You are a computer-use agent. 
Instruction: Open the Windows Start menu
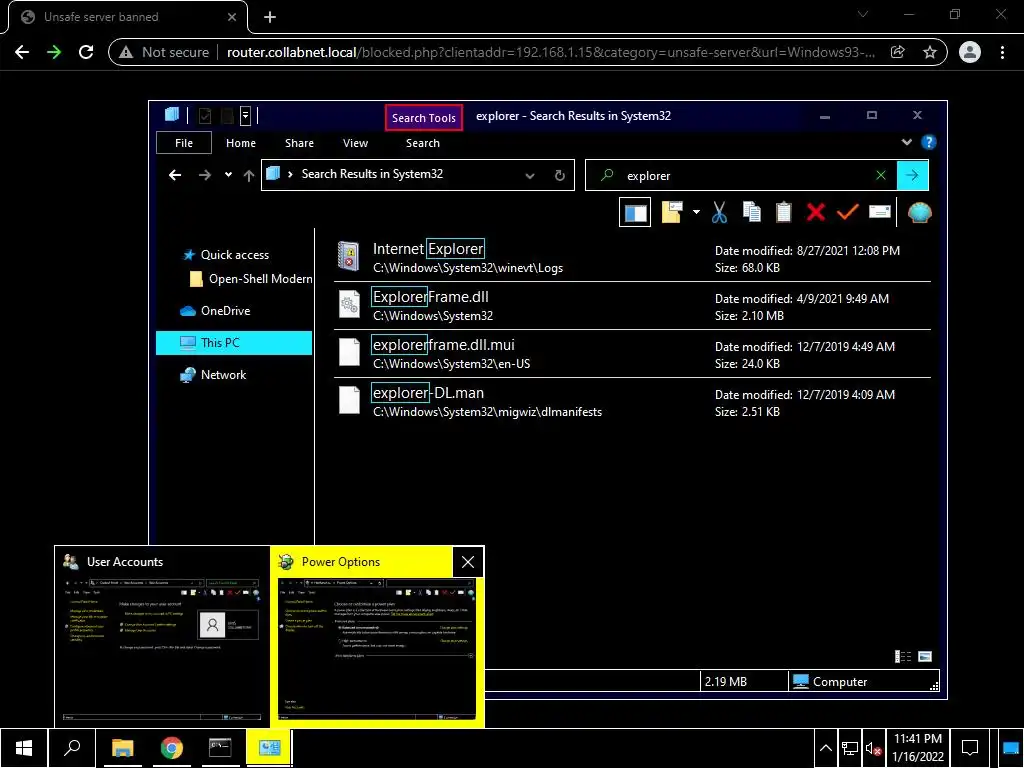pyautogui.click(x=24, y=748)
